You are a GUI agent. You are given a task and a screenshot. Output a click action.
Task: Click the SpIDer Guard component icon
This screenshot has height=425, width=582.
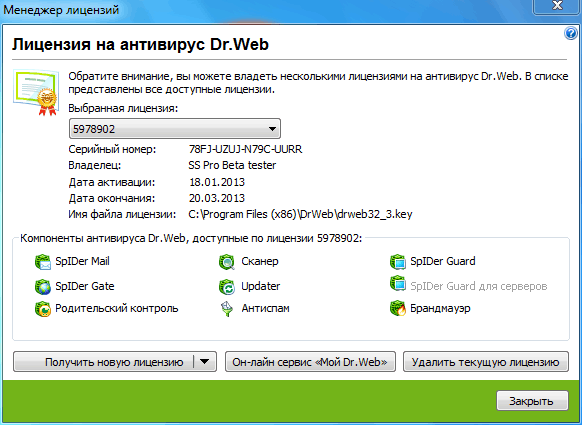coord(398,262)
